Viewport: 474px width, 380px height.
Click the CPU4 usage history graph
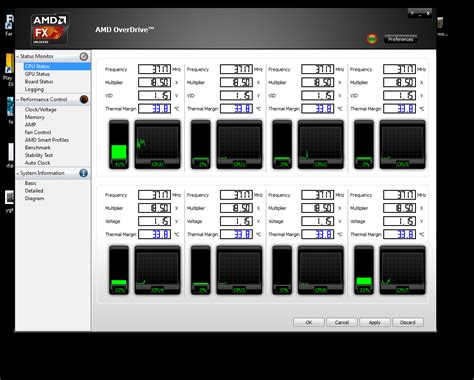[157, 270]
